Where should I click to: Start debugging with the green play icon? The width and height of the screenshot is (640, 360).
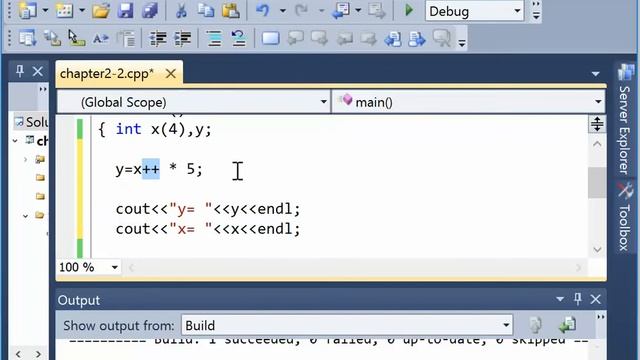pyautogui.click(x=409, y=11)
